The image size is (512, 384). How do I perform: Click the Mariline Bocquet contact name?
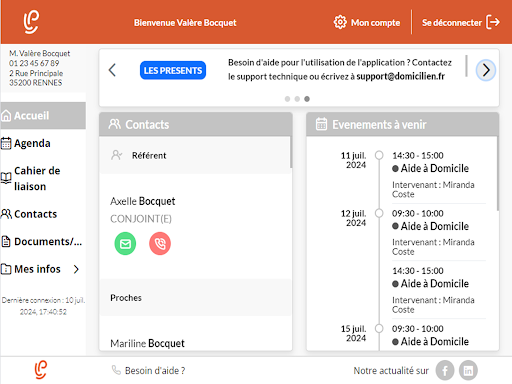(x=147, y=343)
